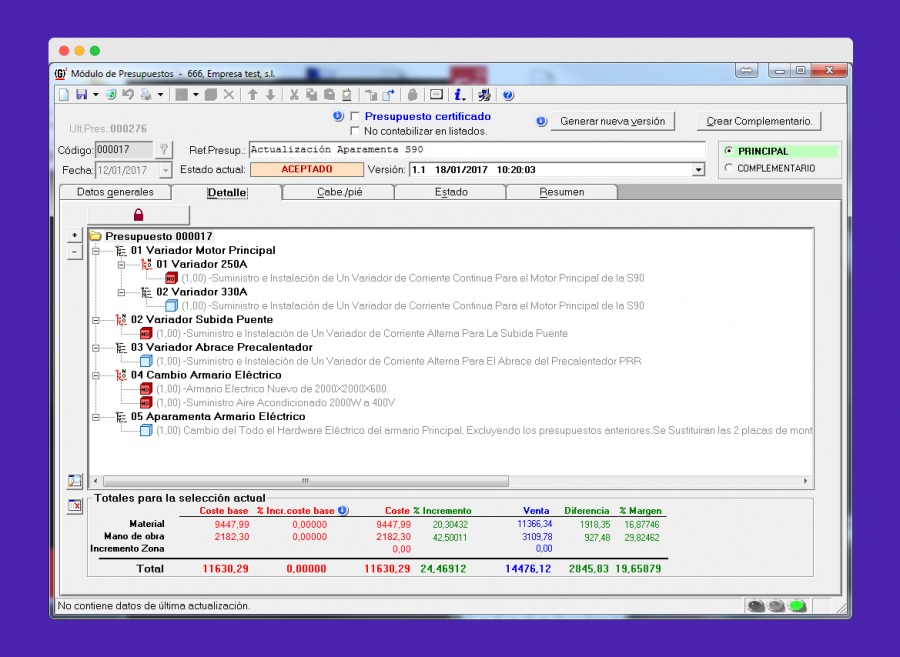Click the double arrow button in title bar
This screenshot has height=657, width=900.
(x=746, y=71)
